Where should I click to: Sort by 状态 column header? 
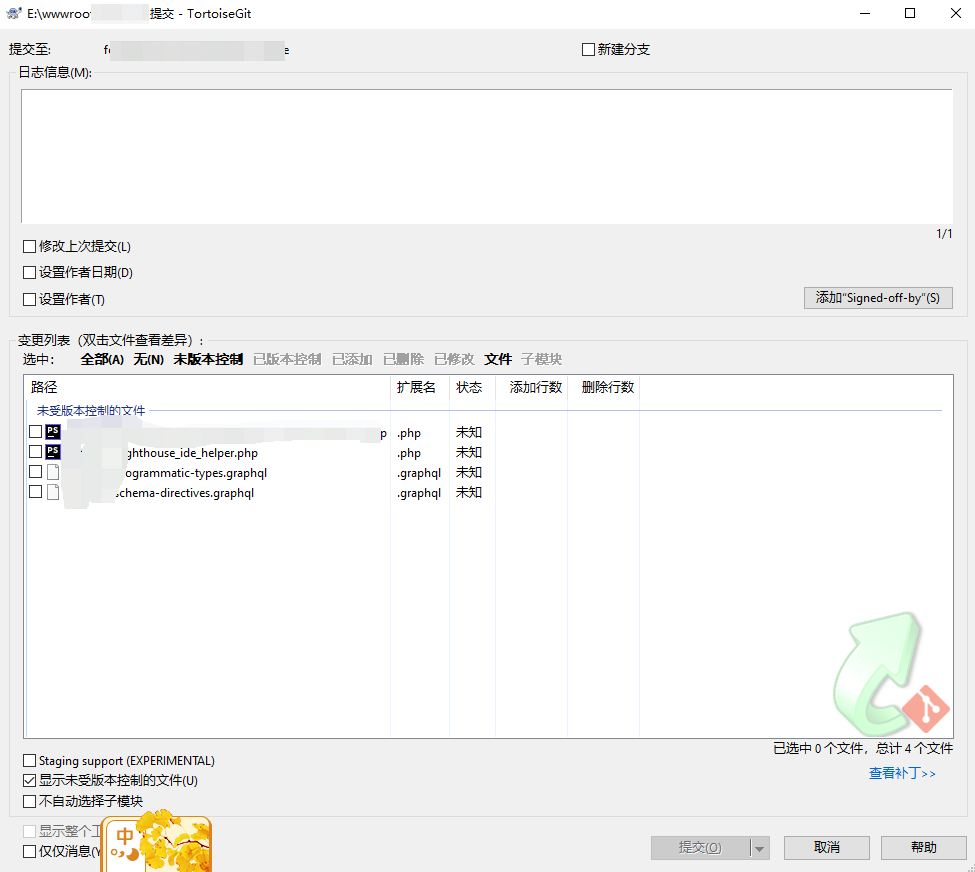(472, 387)
